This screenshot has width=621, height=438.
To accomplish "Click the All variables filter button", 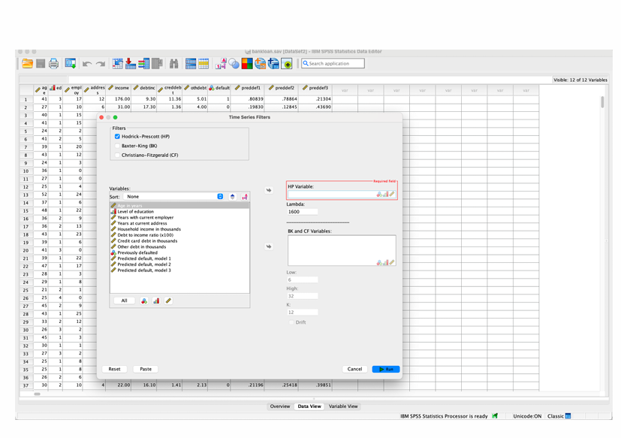I will (124, 301).
